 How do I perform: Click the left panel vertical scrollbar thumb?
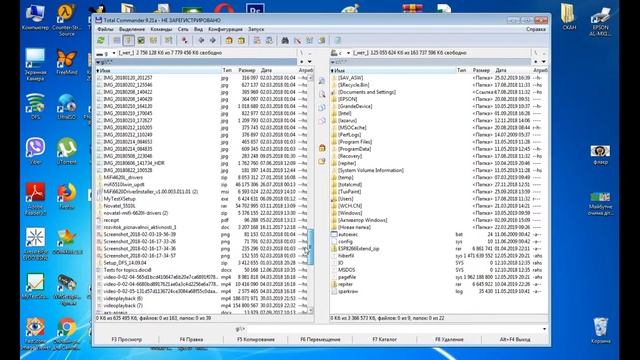pyautogui.click(x=310, y=247)
